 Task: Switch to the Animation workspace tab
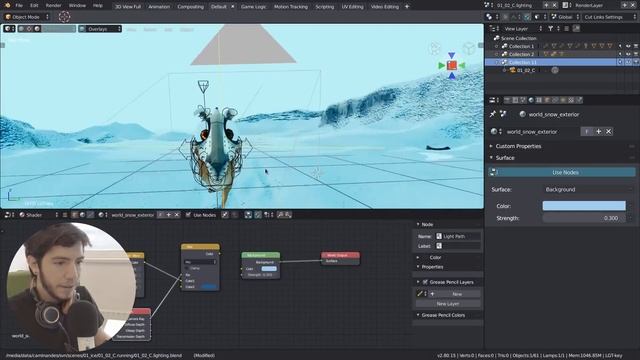click(159, 7)
